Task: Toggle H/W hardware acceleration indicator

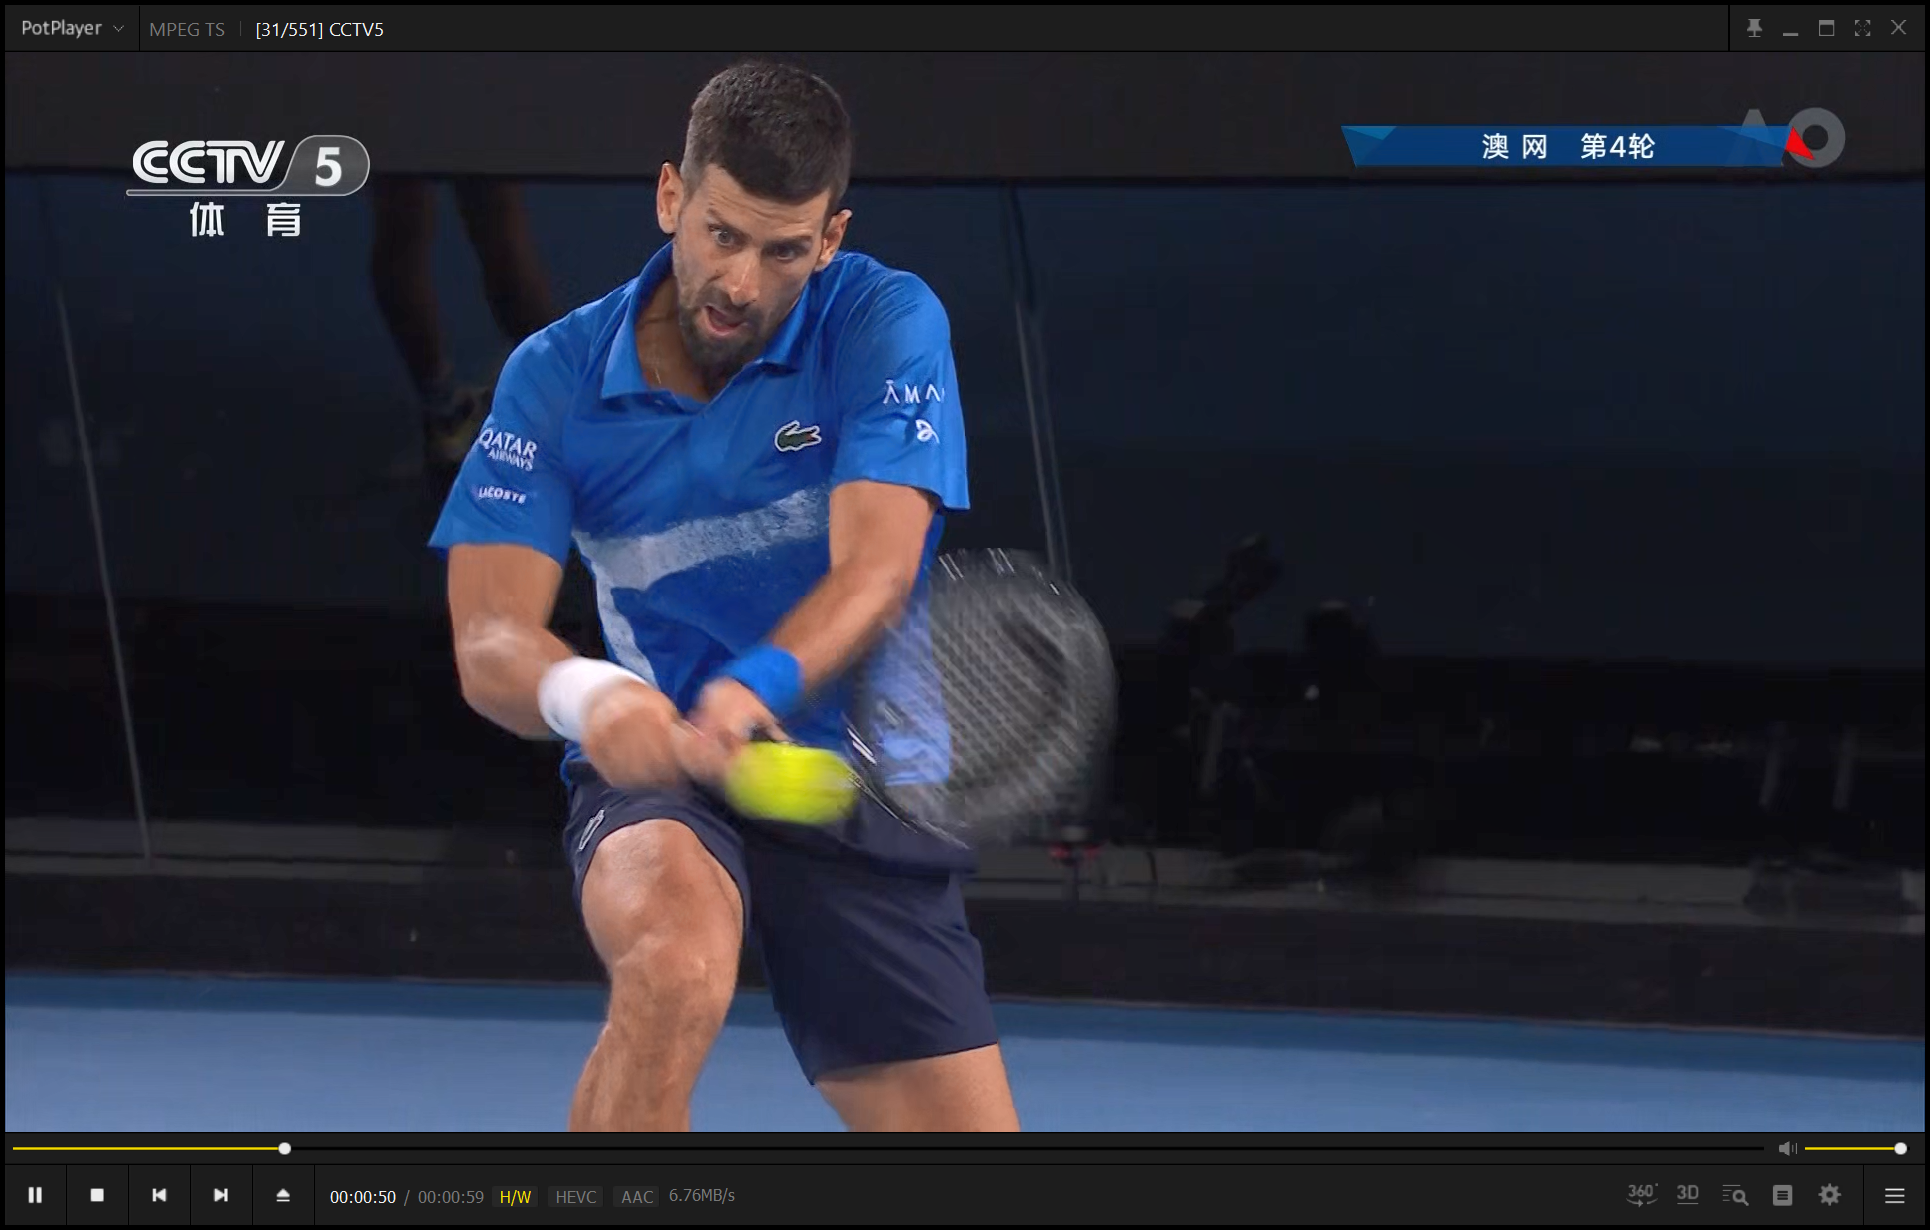Action: pos(515,1197)
